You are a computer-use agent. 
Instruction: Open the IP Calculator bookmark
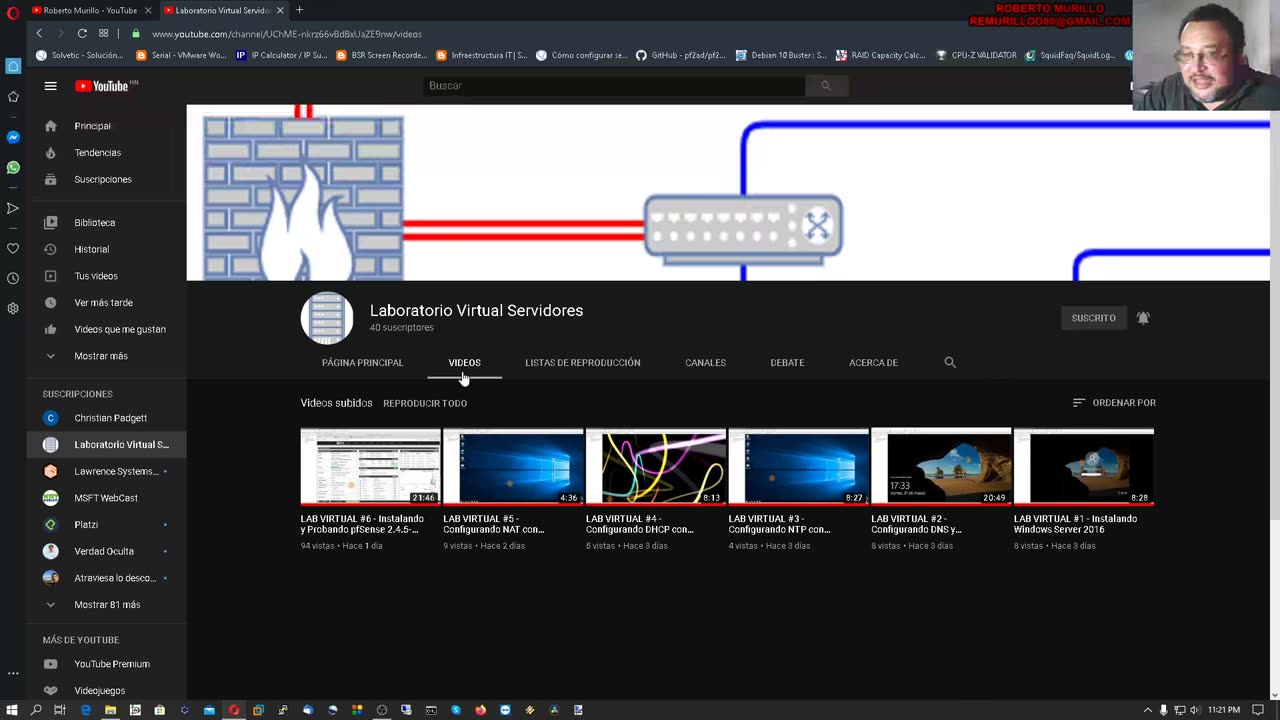pyautogui.click(x=282, y=56)
